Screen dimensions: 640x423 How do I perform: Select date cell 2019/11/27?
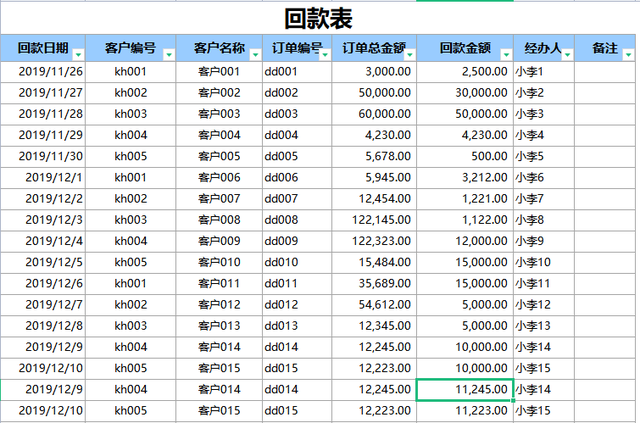coord(43,93)
